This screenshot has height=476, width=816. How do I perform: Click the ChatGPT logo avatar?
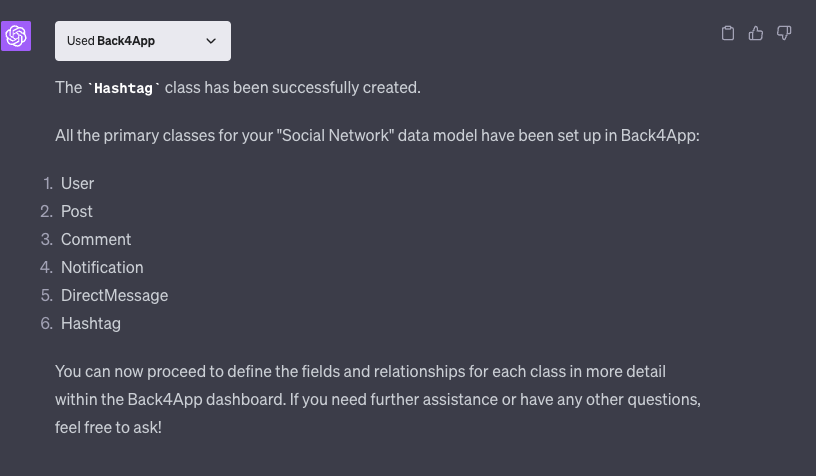(x=16, y=36)
